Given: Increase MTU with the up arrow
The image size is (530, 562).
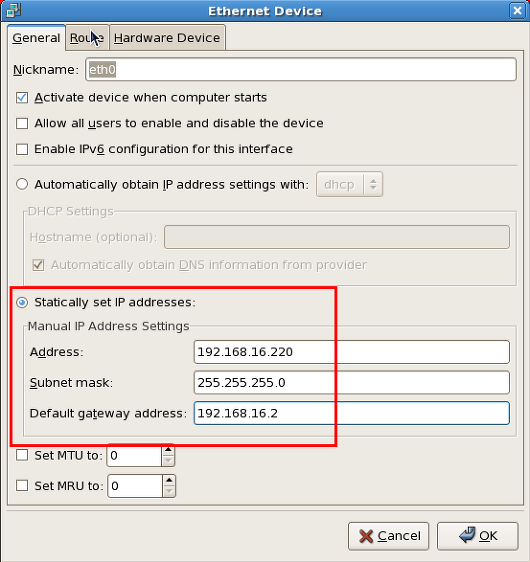Looking at the screenshot, I should click(168, 450).
